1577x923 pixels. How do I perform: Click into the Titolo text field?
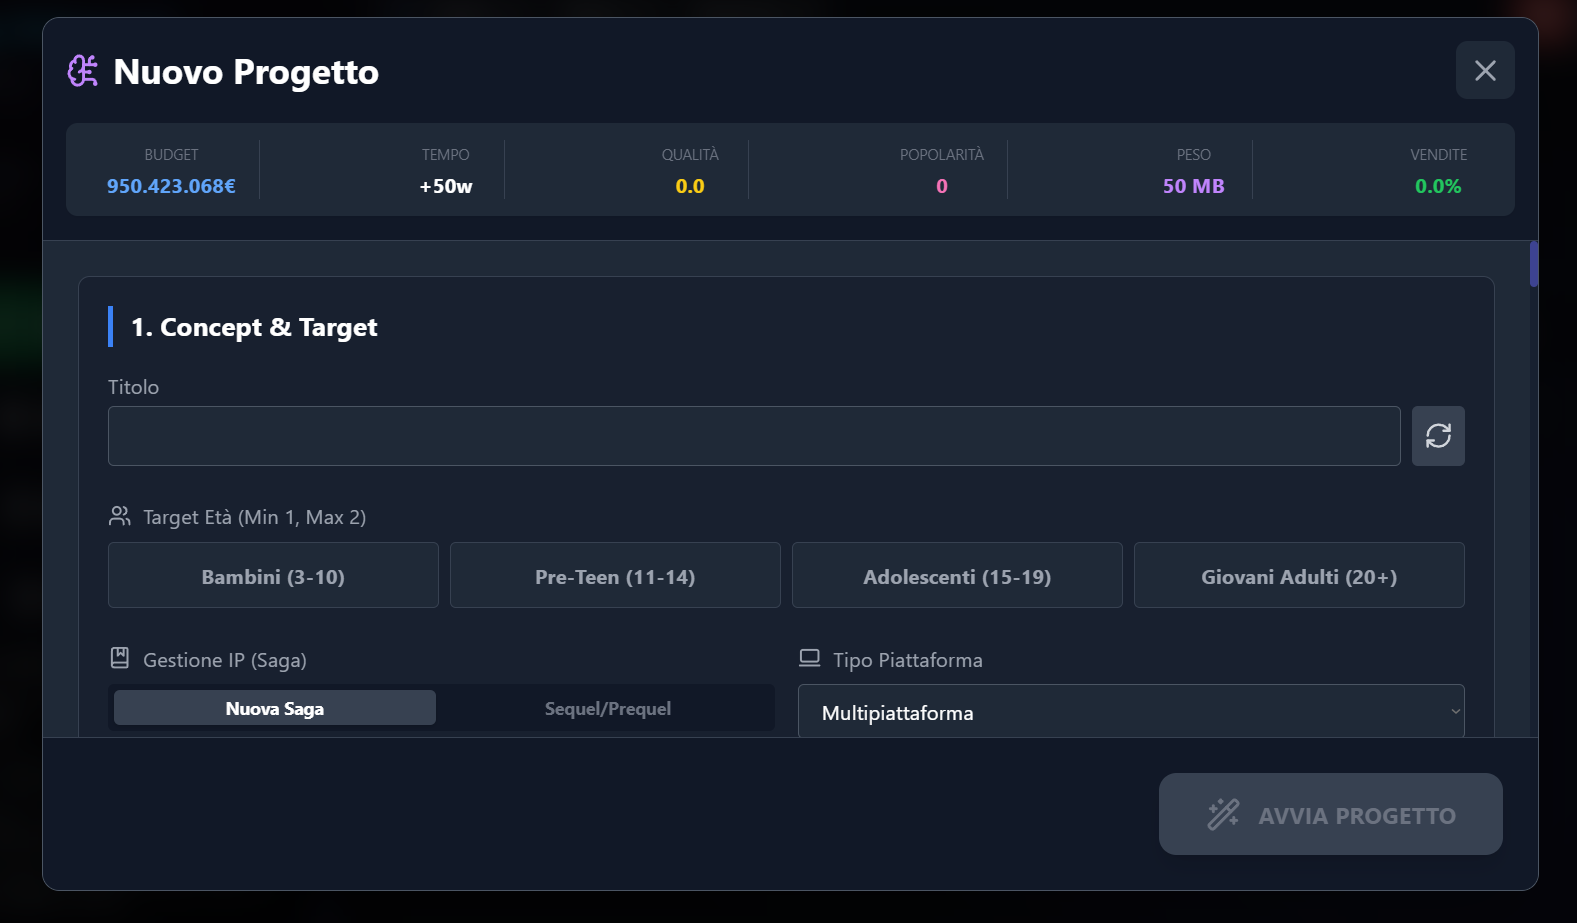coord(754,436)
